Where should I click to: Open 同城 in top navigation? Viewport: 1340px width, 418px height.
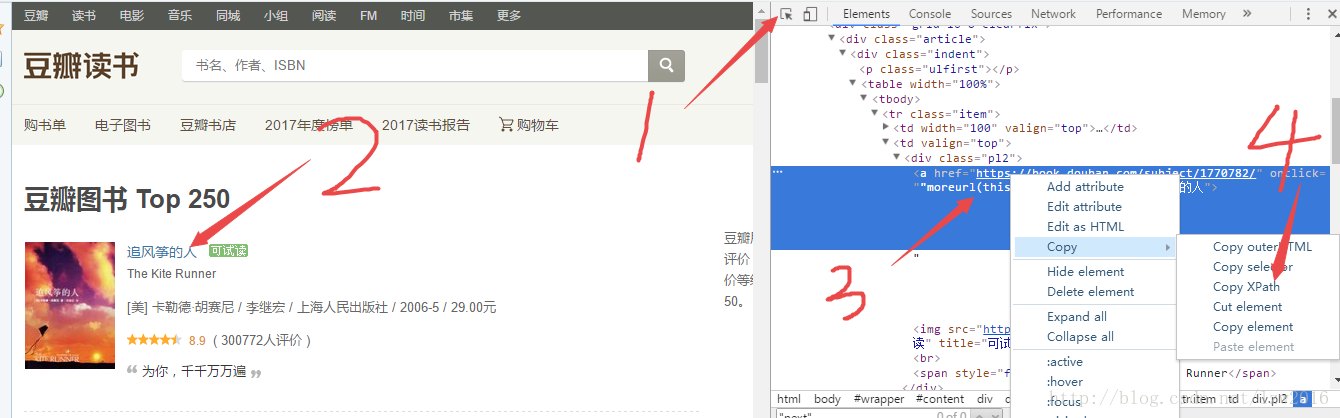[228, 15]
